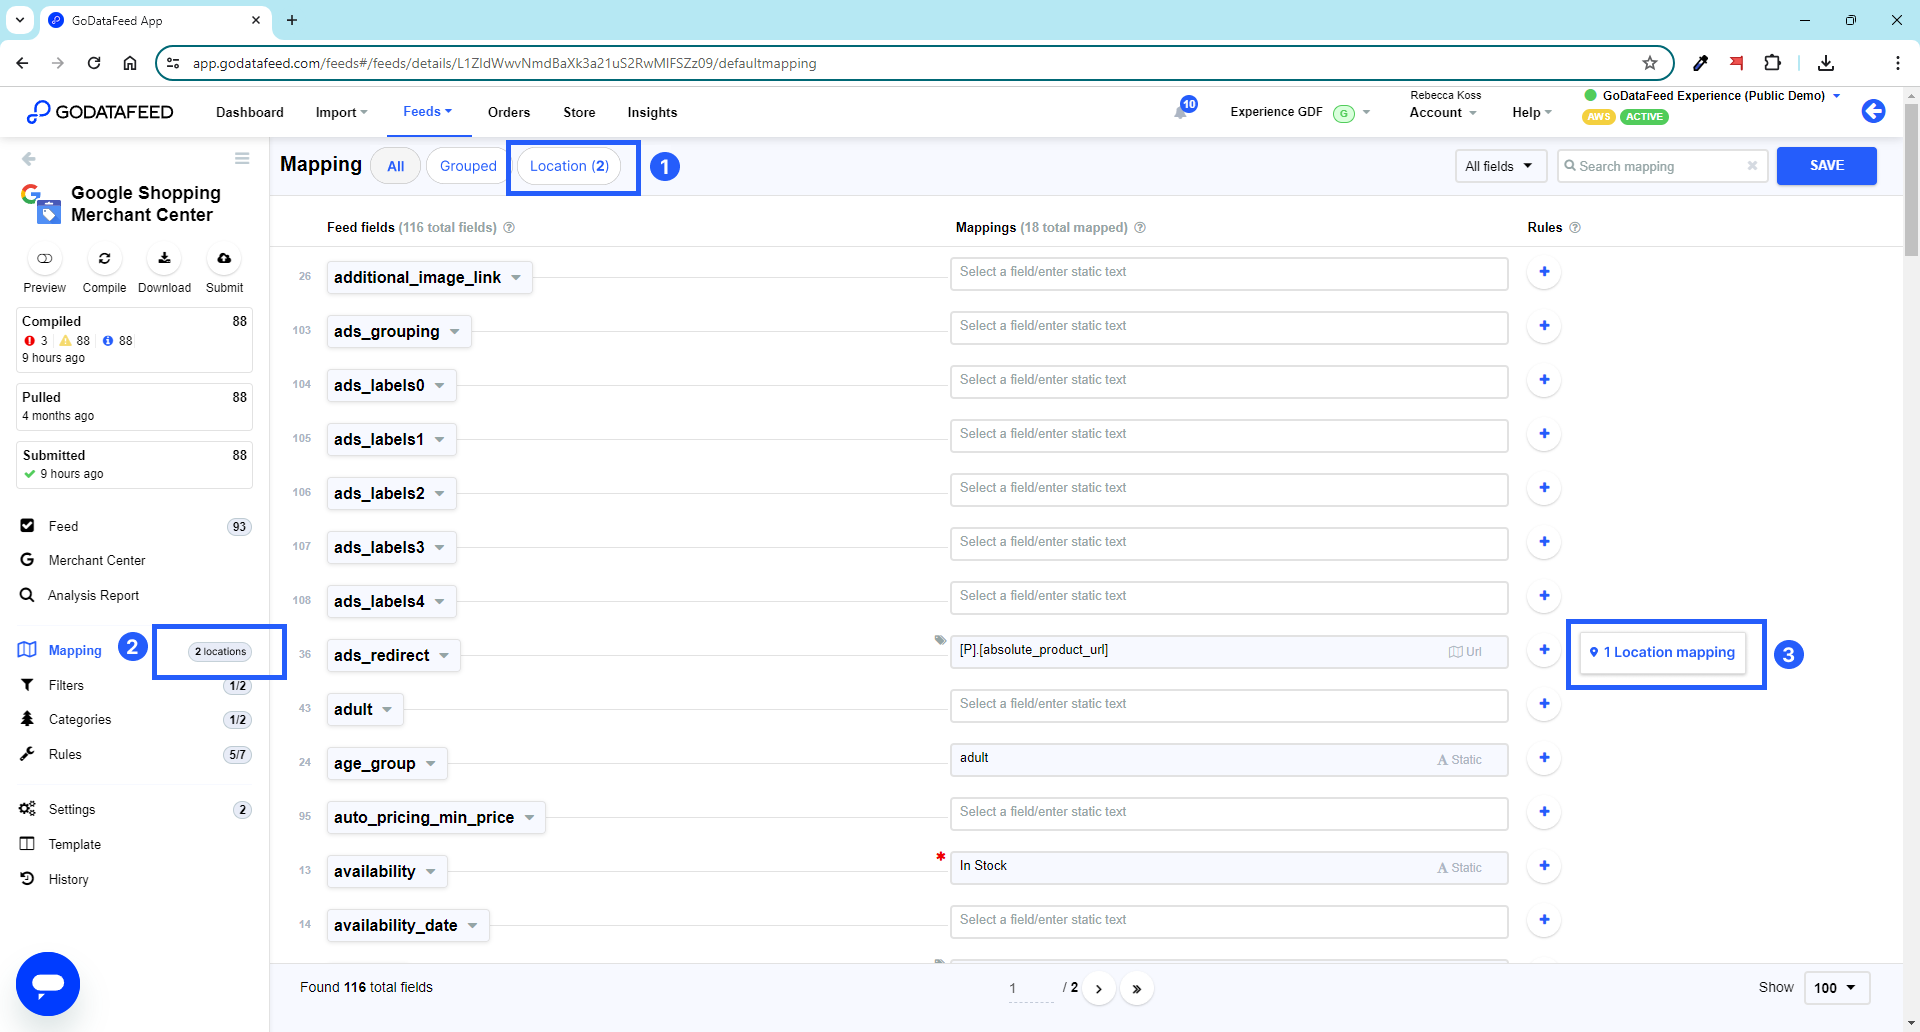
Task: Open Analysis Report in sidebar
Action: pyautogui.click(x=93, y=596)
